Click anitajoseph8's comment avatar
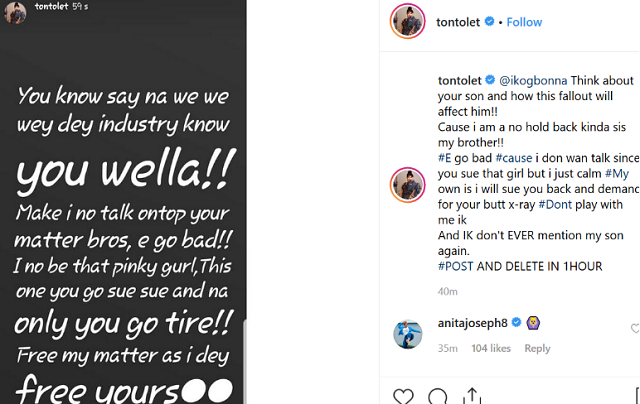640x404 pixels. click(408, 334)
